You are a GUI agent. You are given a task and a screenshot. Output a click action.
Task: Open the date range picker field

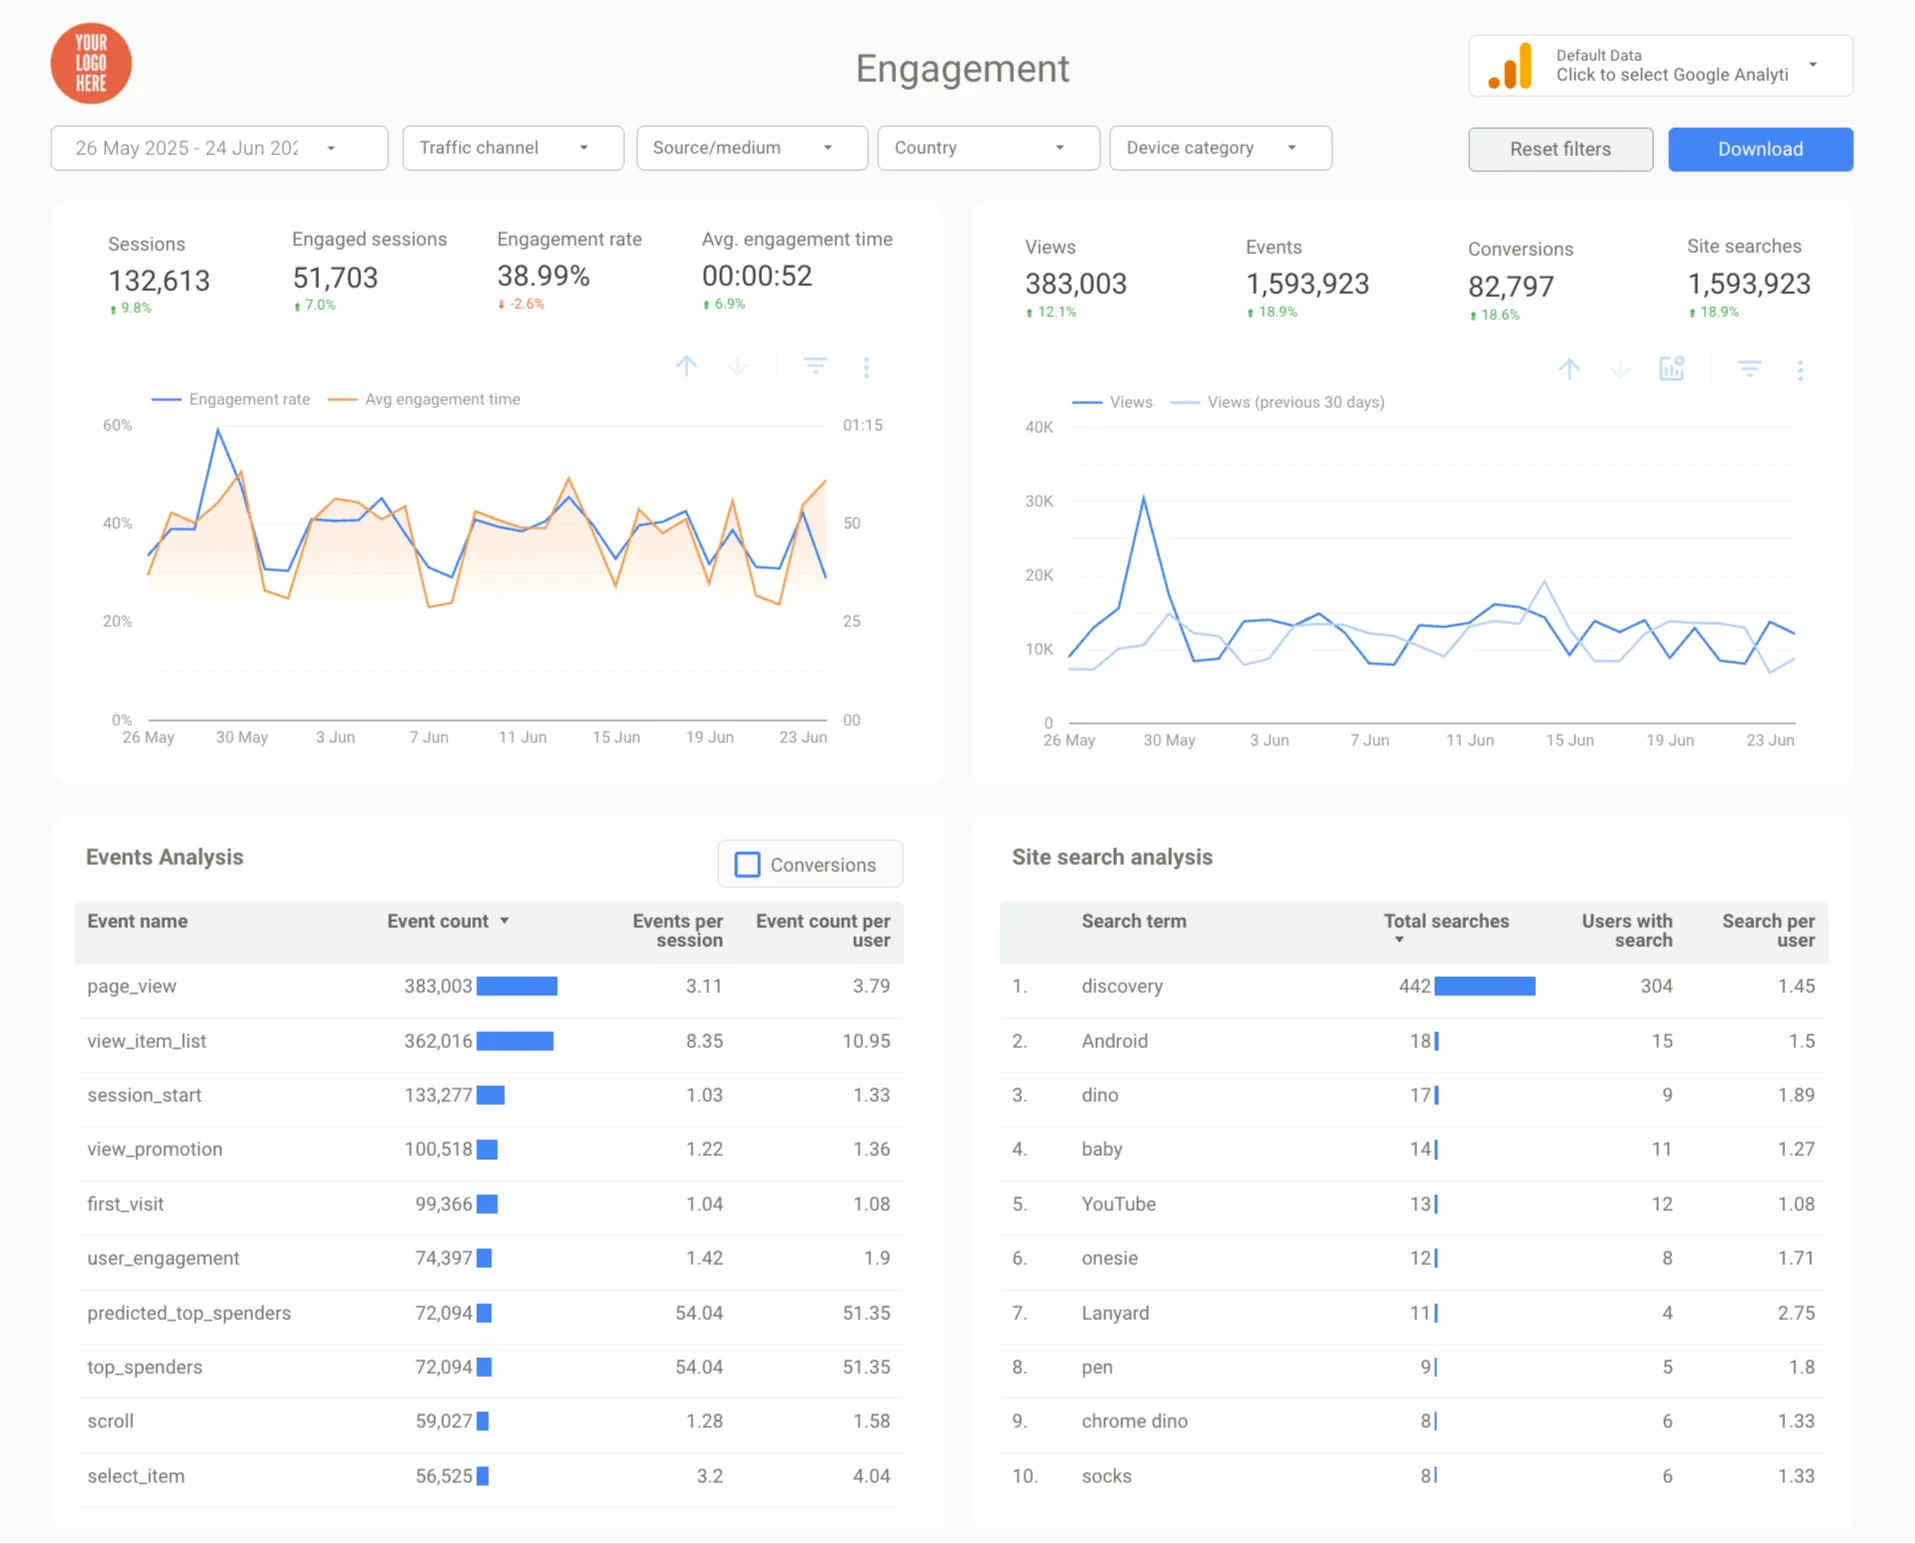coord(219,148)
